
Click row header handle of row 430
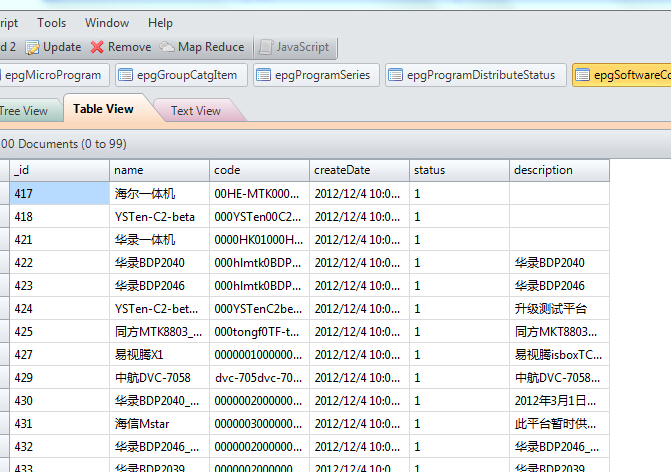pyautogui.click(x=4, y=401)
